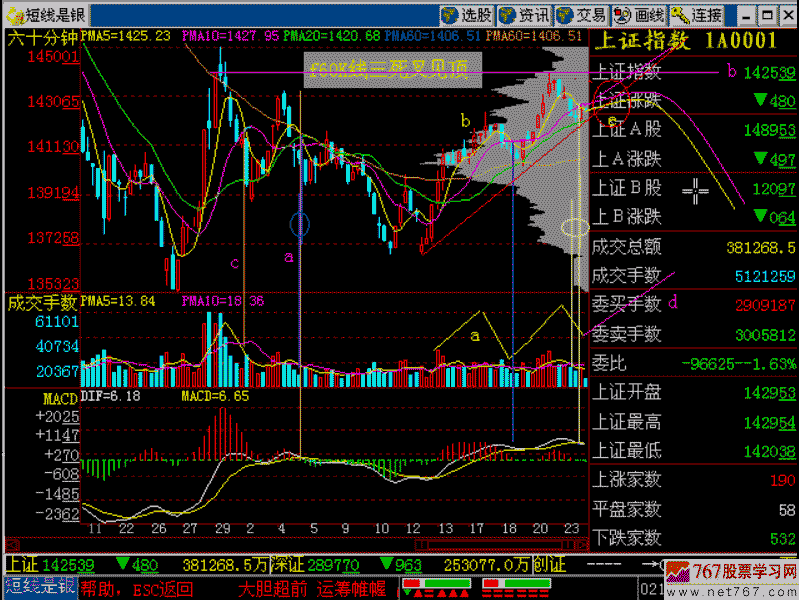
Task: Click the 连接 connect toolbar button
Action: 698,14
